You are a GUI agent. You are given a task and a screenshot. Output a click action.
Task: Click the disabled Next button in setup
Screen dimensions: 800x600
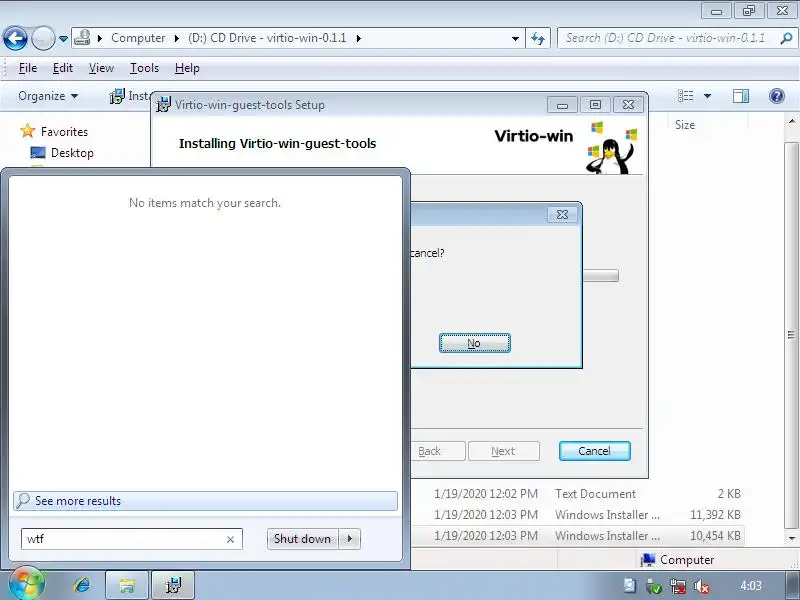point(504,451)
